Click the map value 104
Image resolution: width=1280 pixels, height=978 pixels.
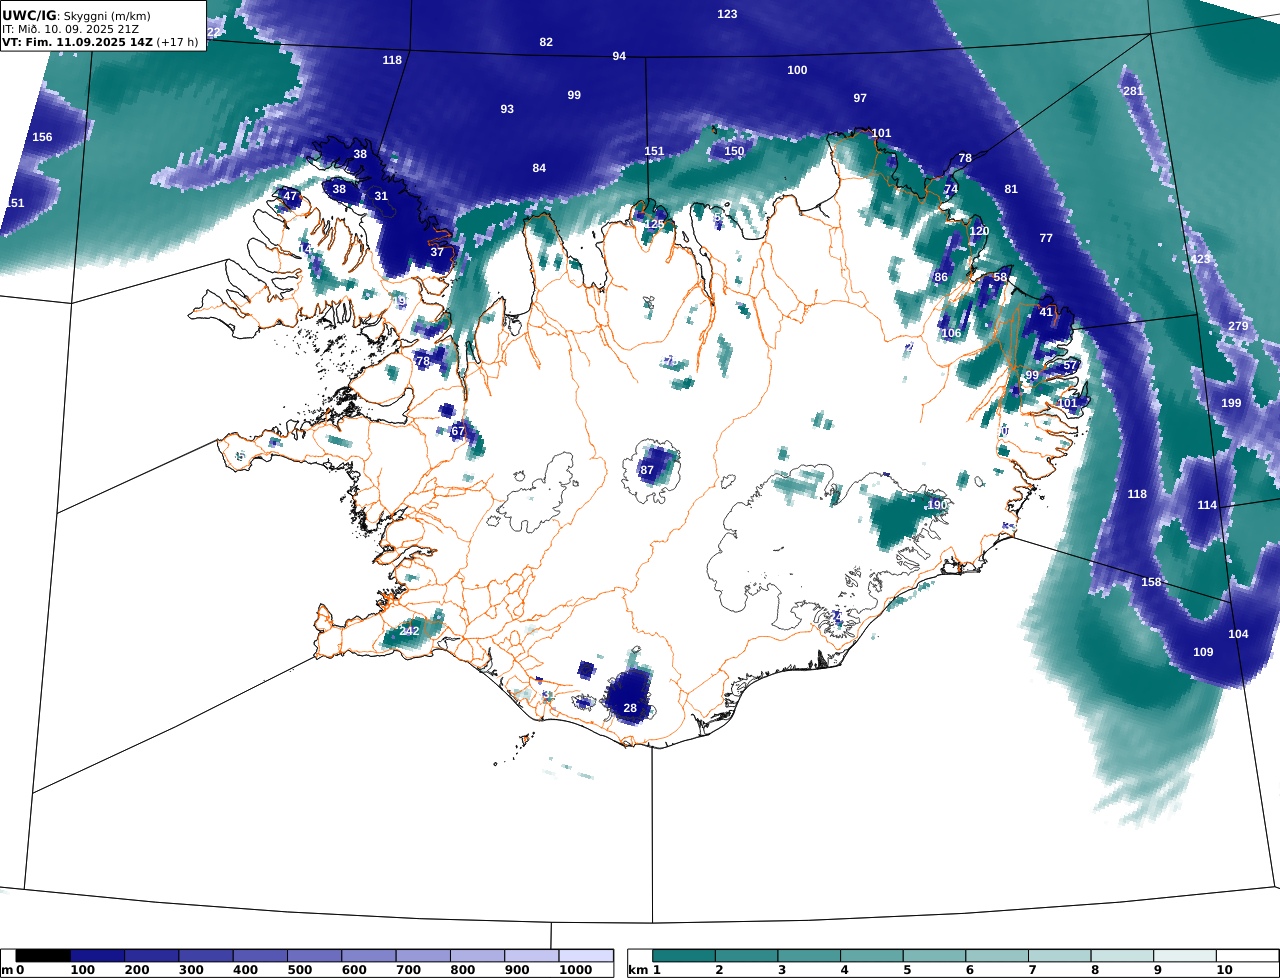point(1238,634)
